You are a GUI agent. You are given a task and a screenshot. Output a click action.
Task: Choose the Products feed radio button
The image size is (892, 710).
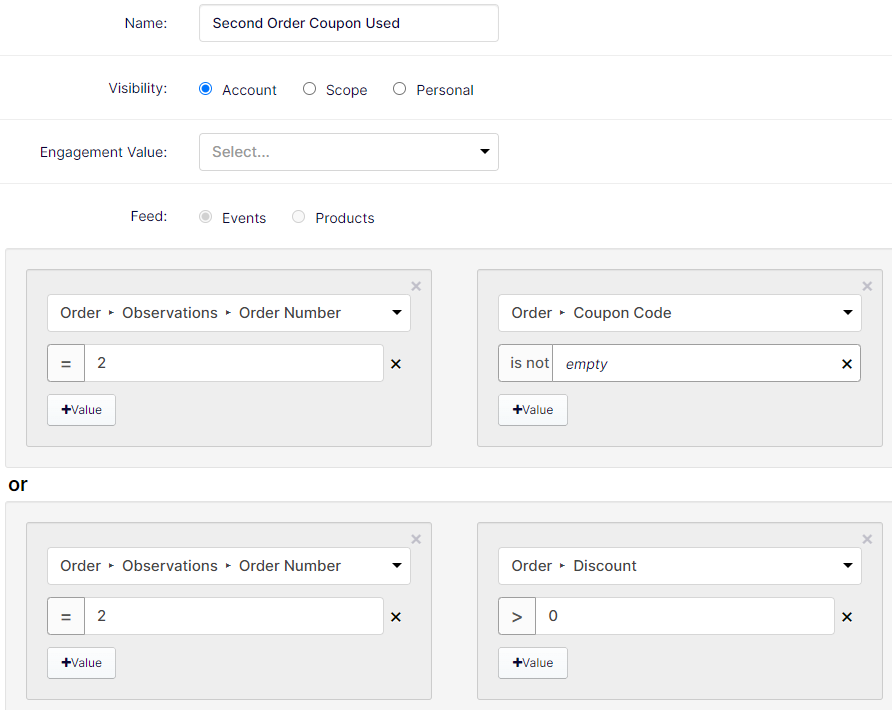299,217
